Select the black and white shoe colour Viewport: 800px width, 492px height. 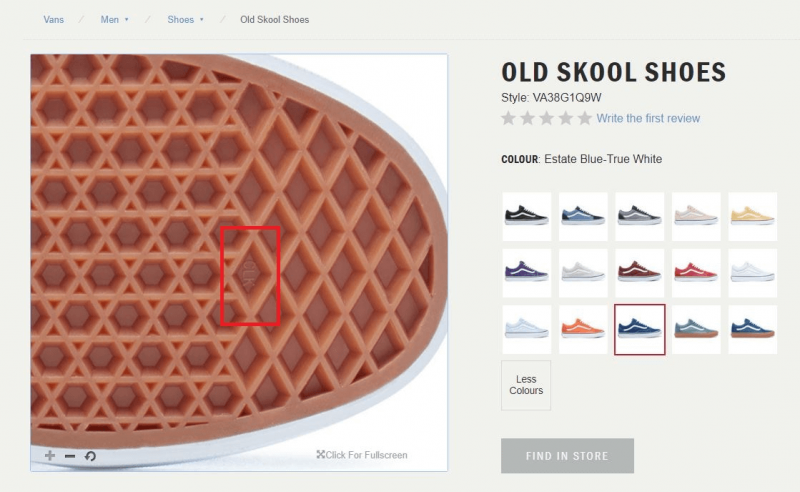pyautogui.click(x=526, y=216)
